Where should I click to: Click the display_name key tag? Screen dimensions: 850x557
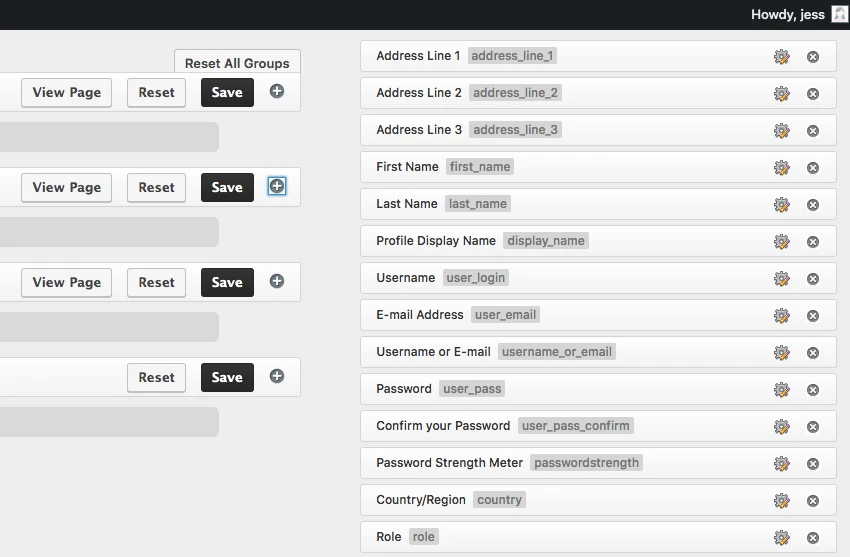tap(546, 241)
